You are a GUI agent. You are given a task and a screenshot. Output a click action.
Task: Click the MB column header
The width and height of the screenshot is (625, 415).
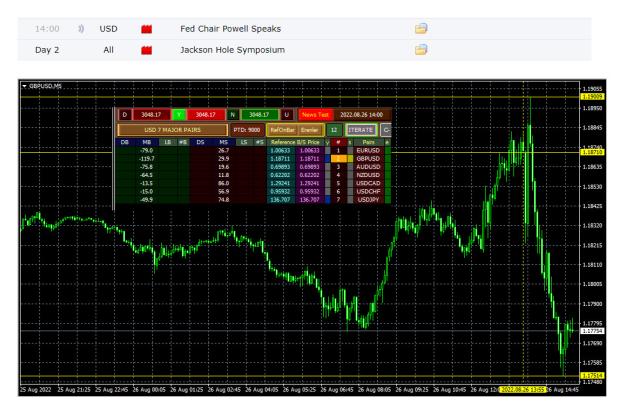pyautogui.click(x=147, y=142)
